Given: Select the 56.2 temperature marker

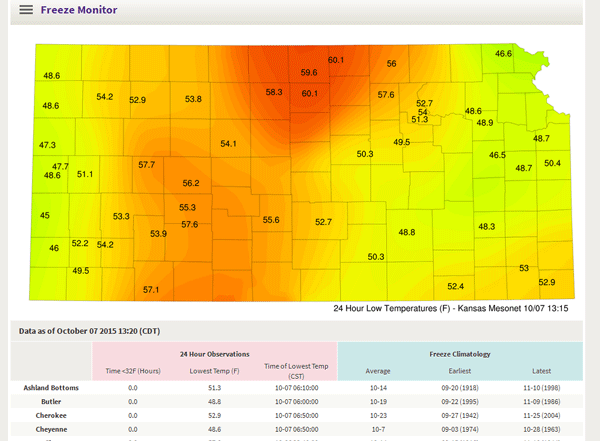Looking at the screenshot, I should pyautogui.click(x=191, y=183).
